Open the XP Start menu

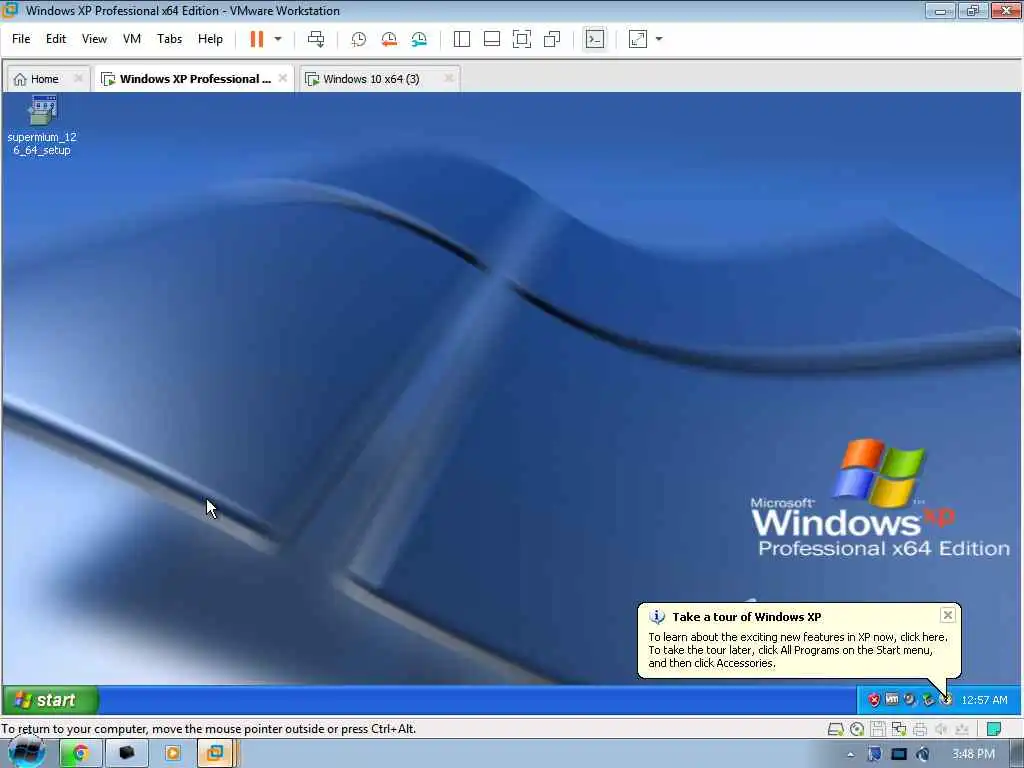pyautogui.click(x=50, y=700)
